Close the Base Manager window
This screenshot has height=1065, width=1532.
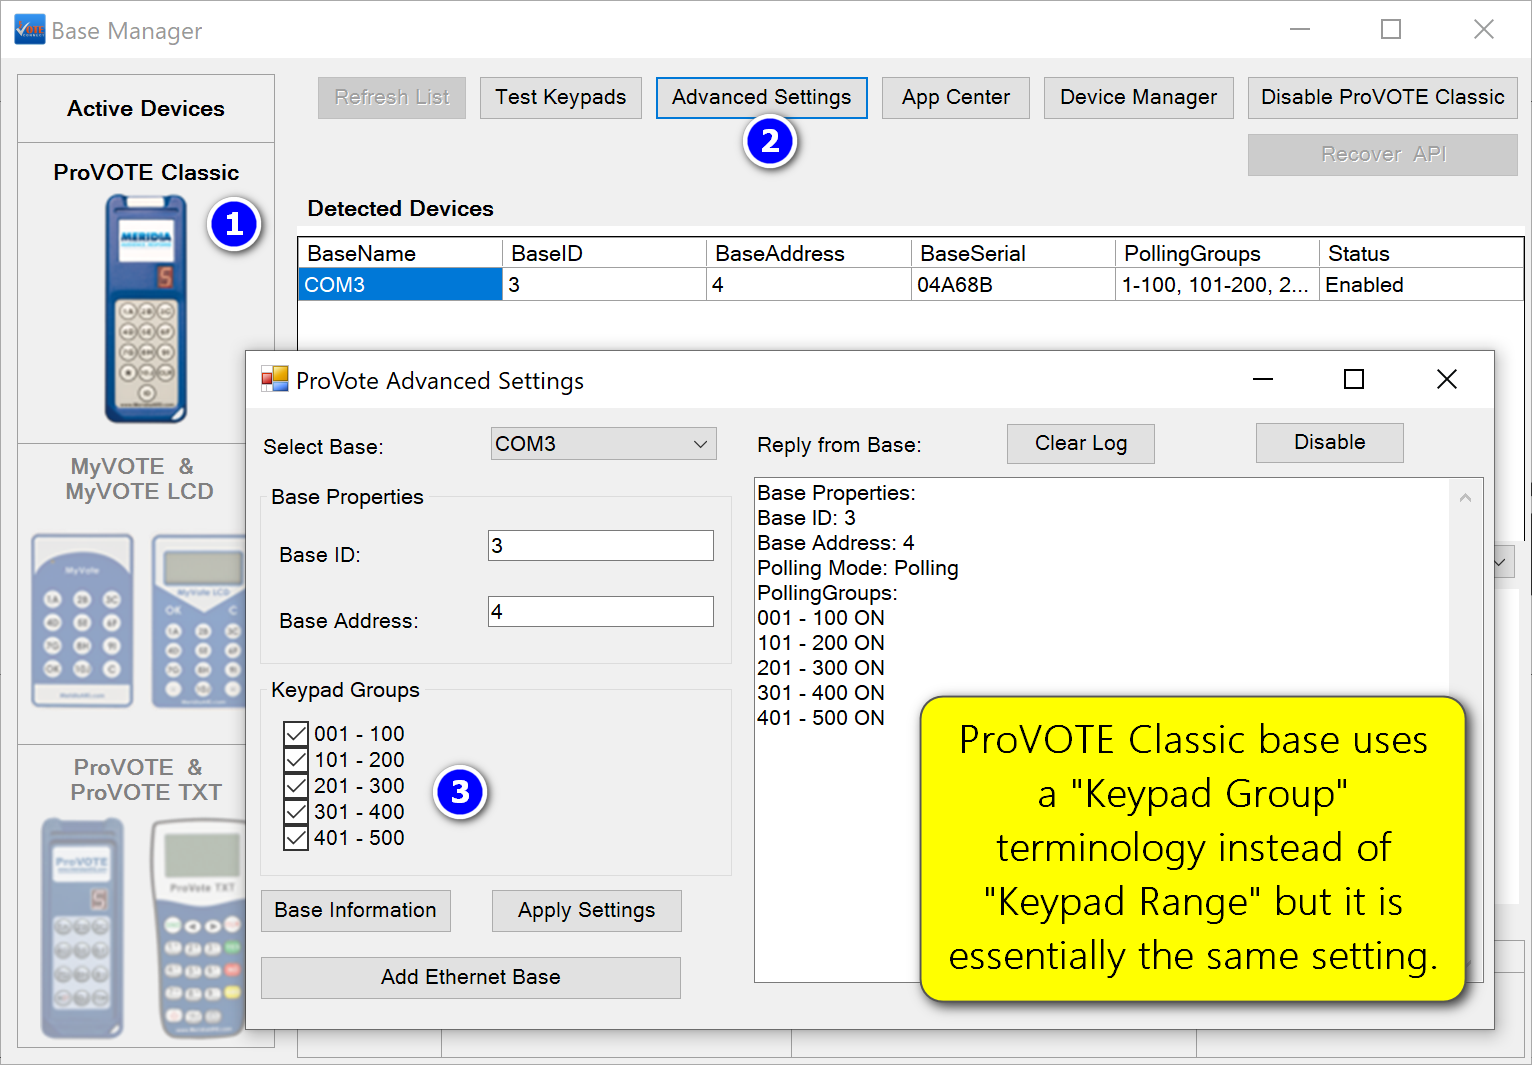[x=1484, y=30]
